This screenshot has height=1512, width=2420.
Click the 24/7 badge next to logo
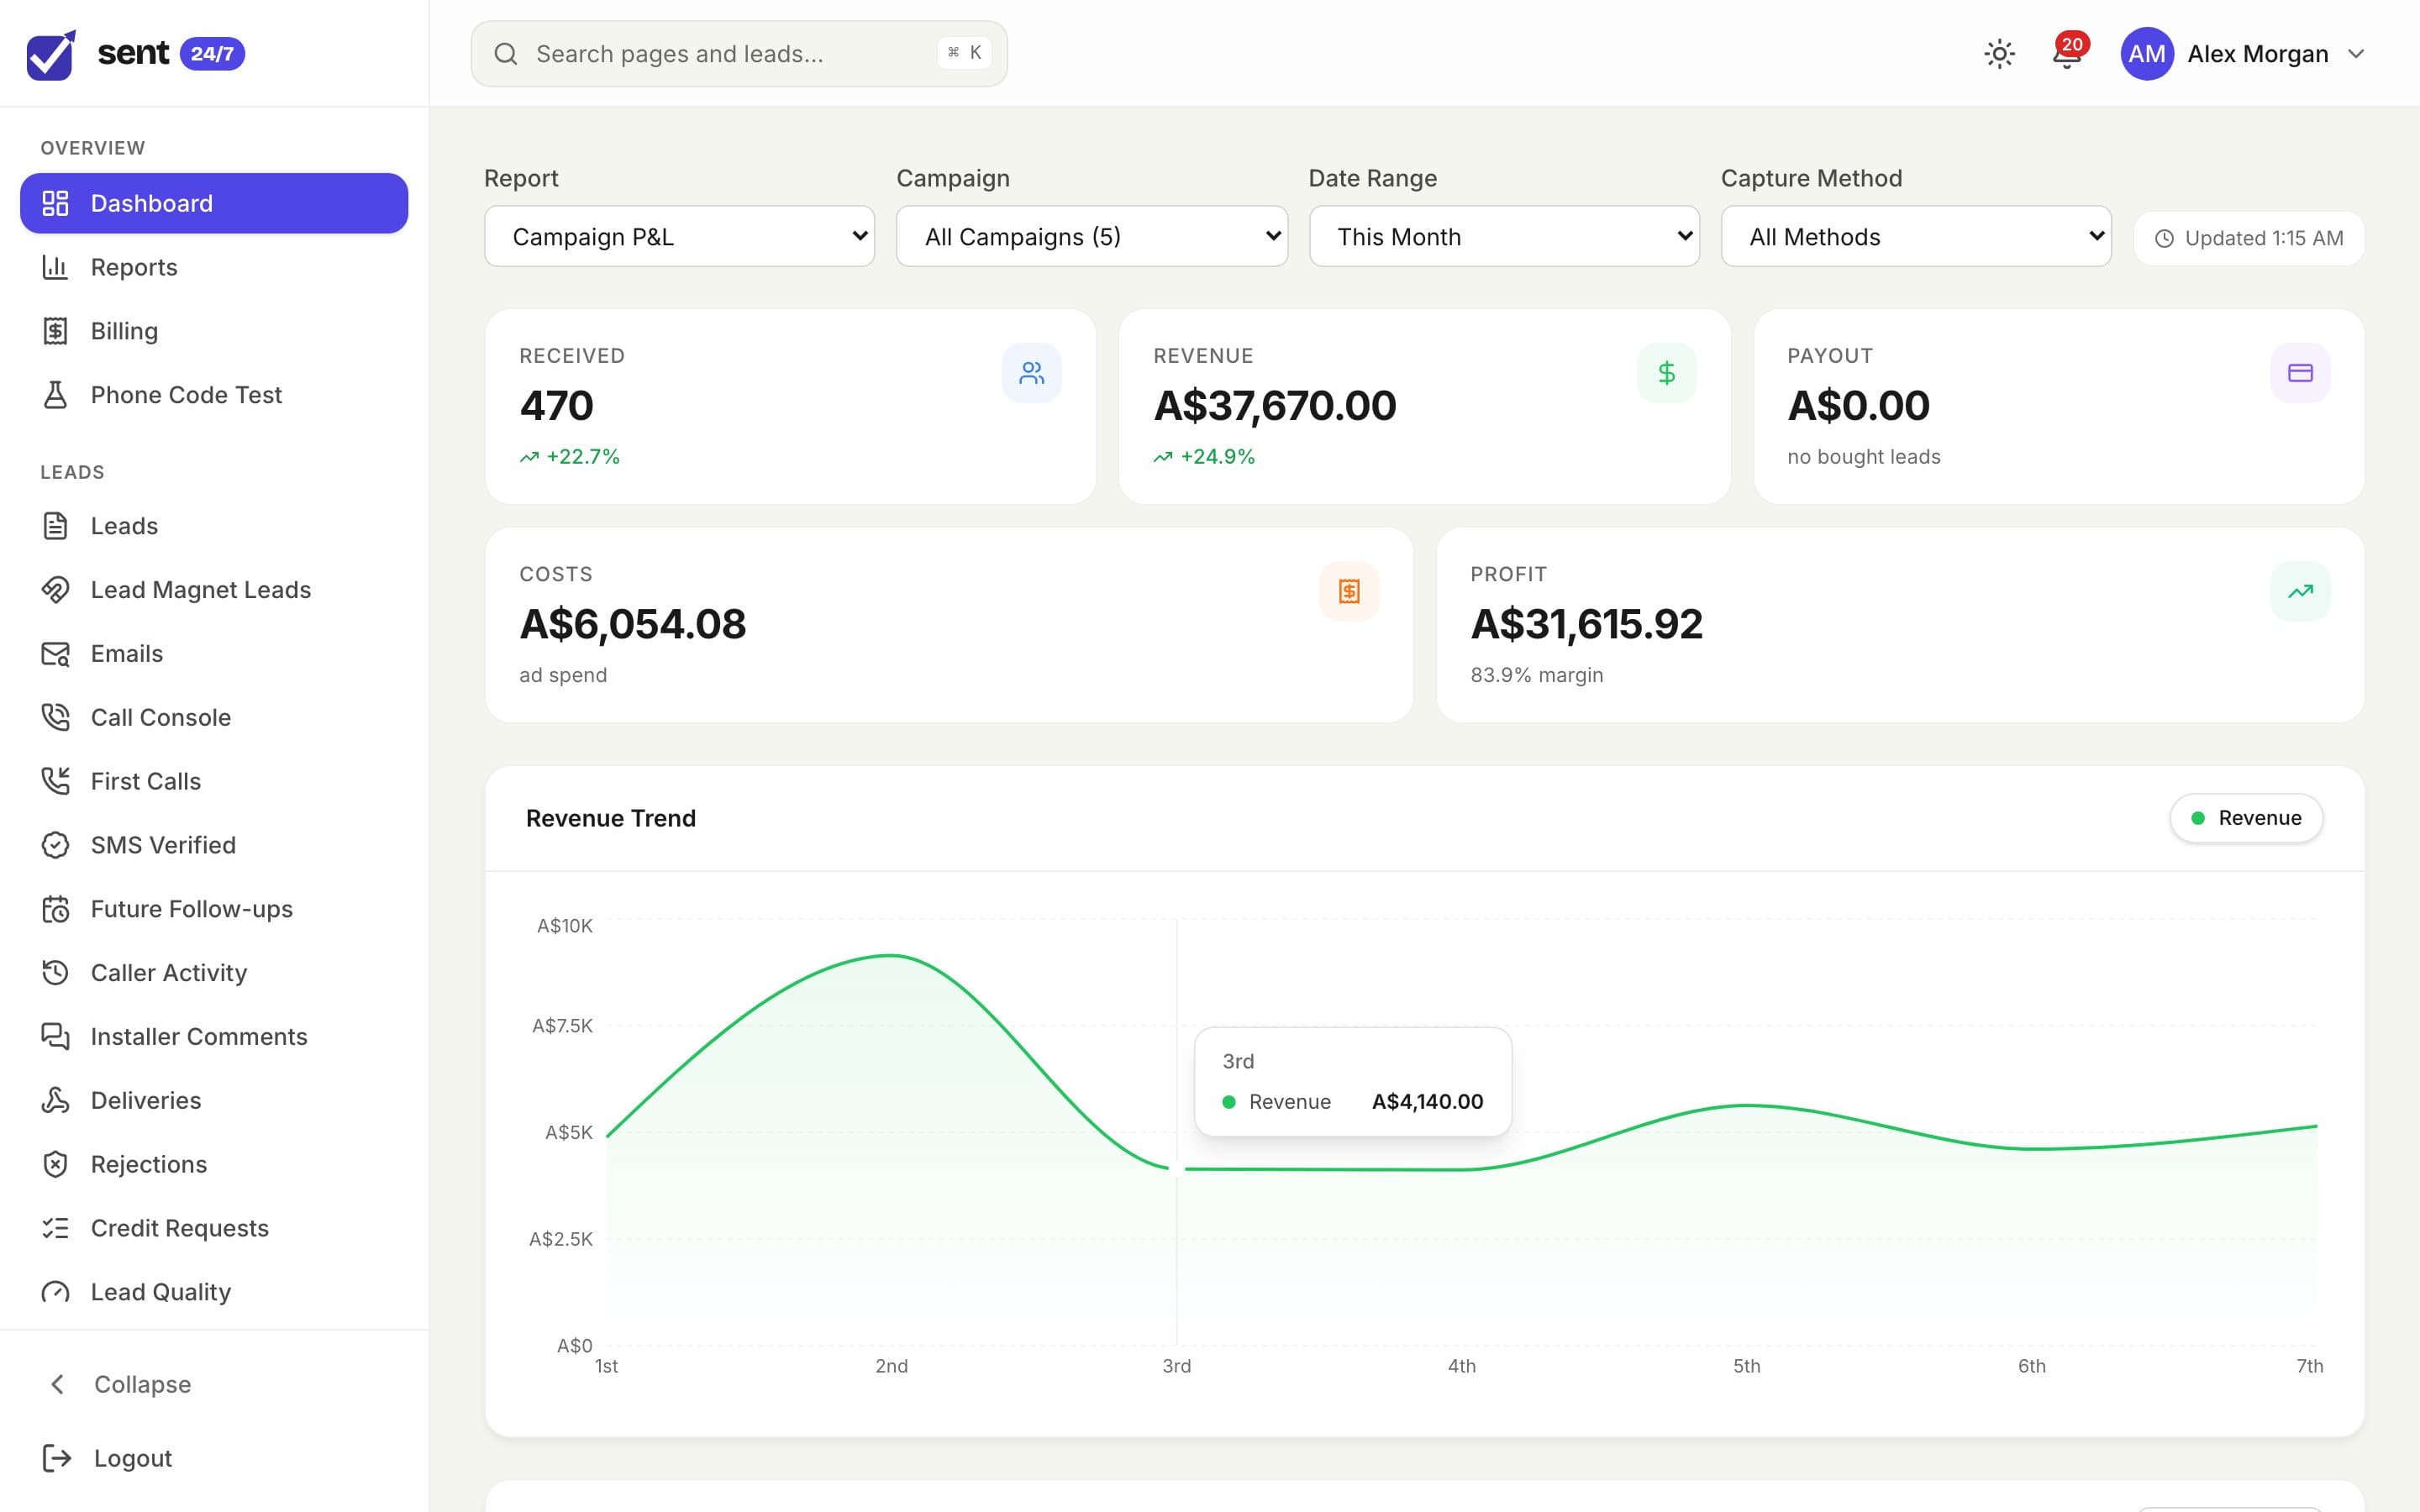[x=212, y=54]
